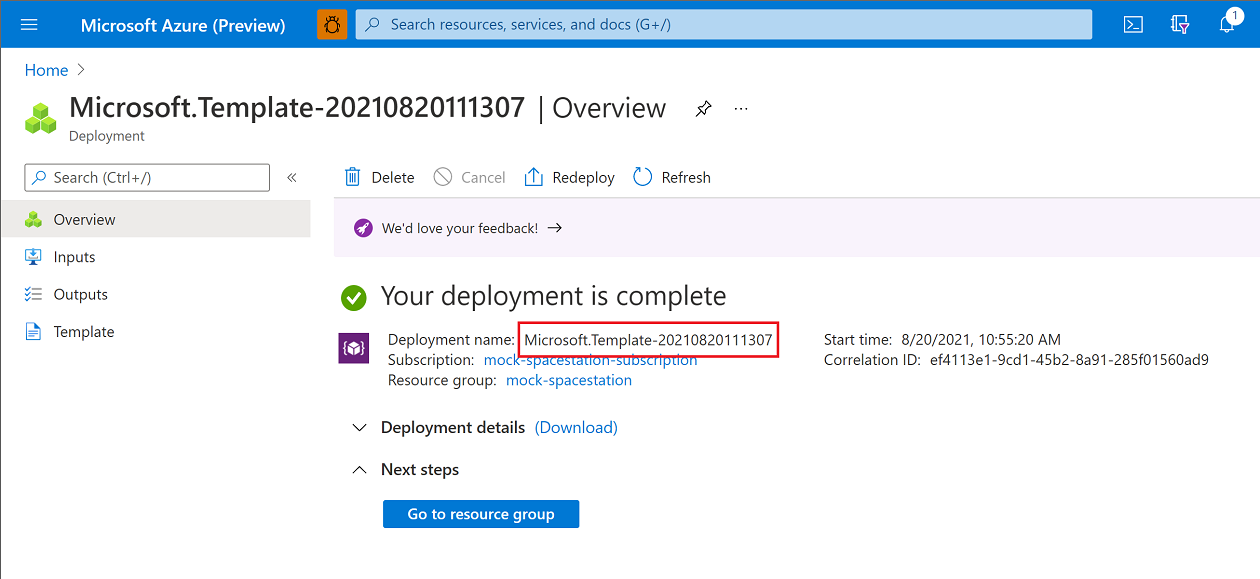Expand the Deployment details section
The height and width of the screenshot is (579, 1260).
click(x=359, y=427)
